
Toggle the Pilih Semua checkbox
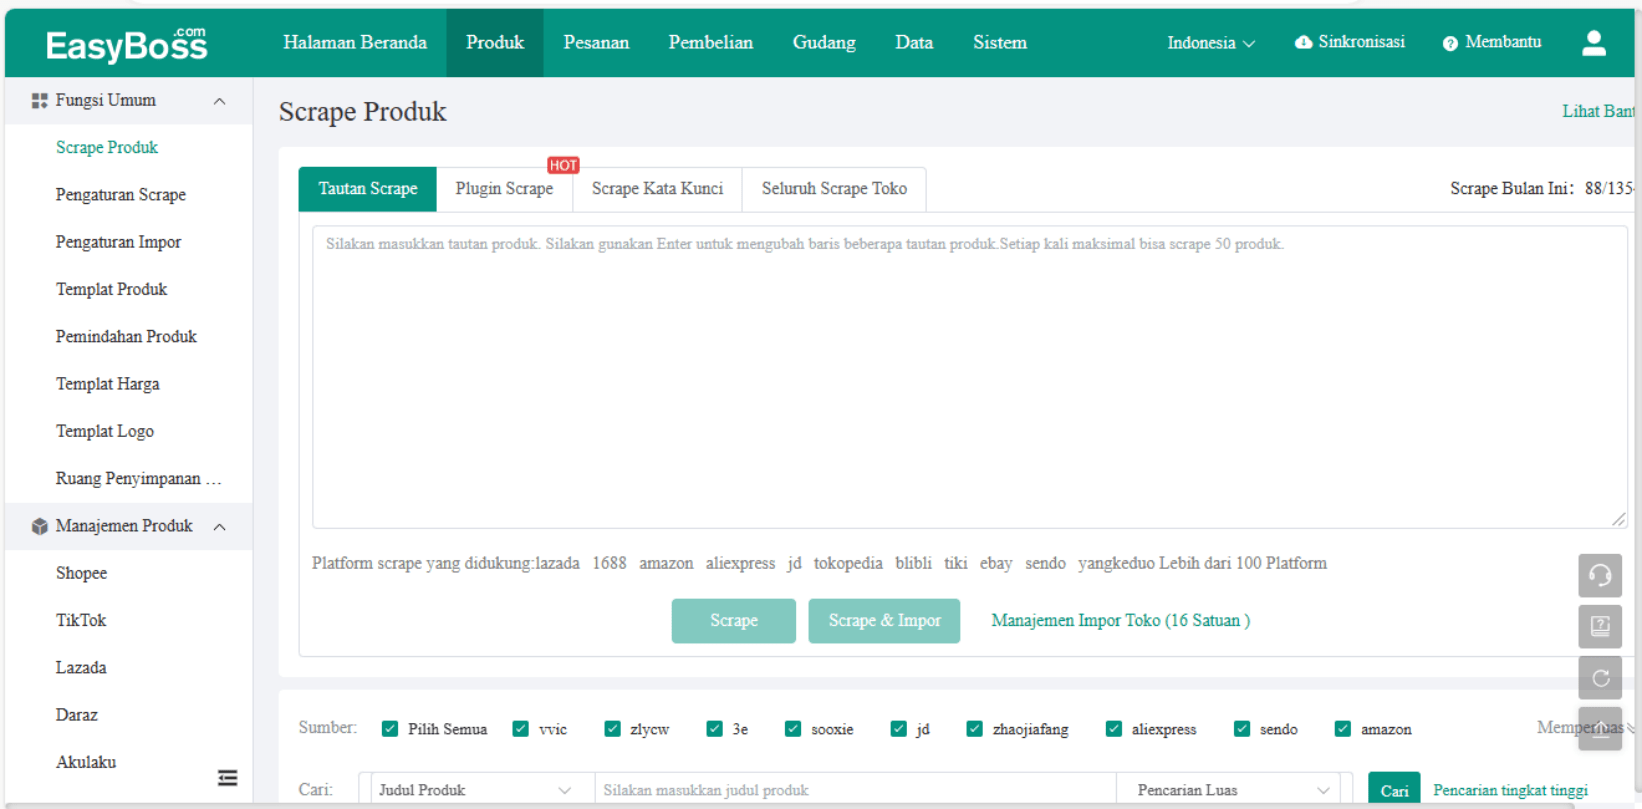[x=390, y=729]
